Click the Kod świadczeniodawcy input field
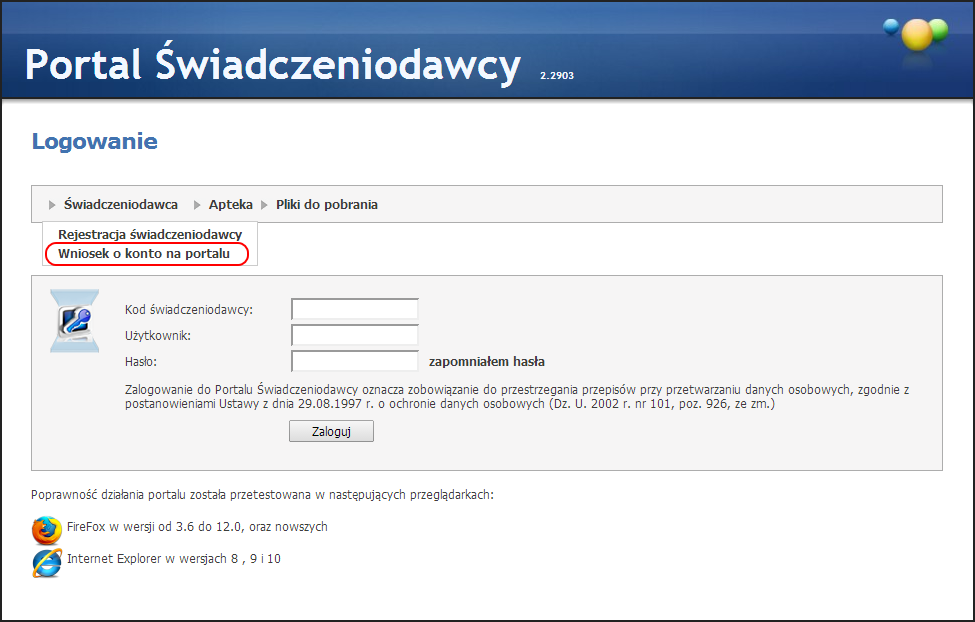This screenshot has width=975, height=622. point(354,309)
